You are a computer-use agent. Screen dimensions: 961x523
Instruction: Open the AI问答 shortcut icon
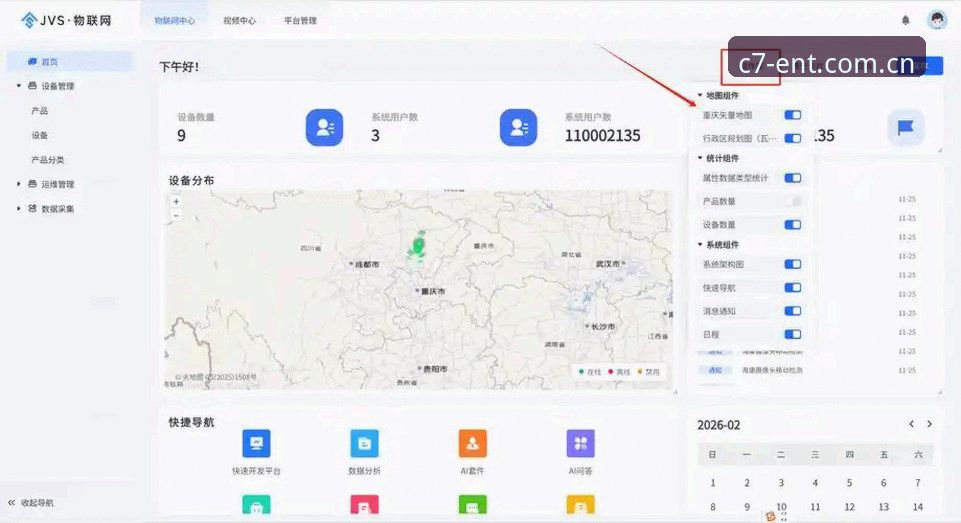tap(580, 443)
